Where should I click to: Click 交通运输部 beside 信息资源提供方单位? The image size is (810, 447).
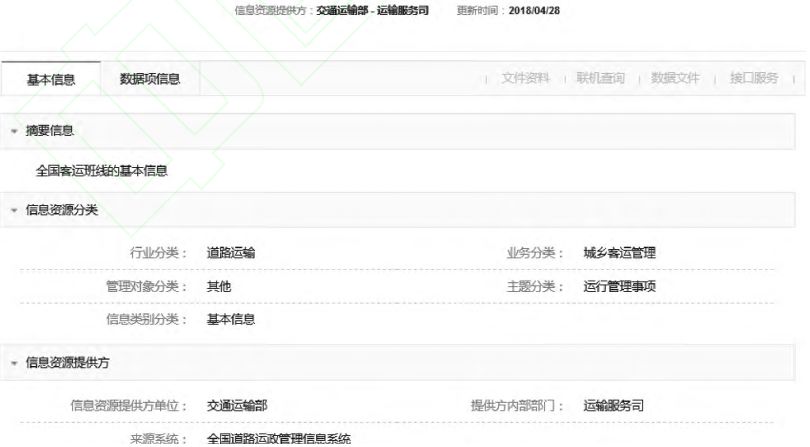(x=236, y=406)
